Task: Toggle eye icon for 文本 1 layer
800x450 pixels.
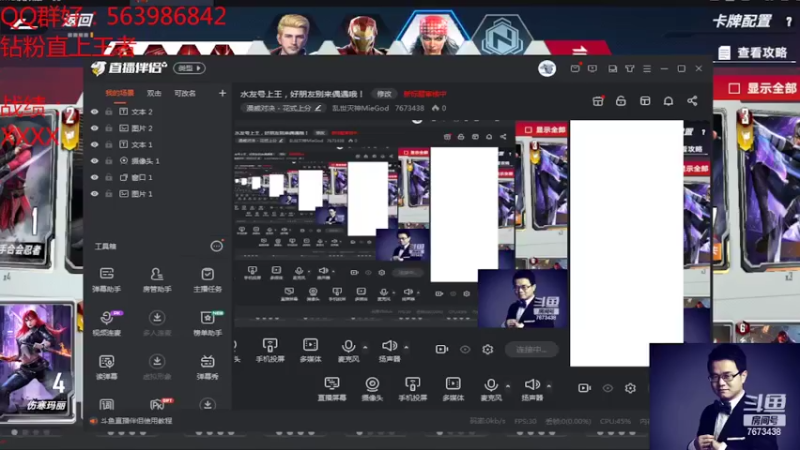Action: [94, 144]
